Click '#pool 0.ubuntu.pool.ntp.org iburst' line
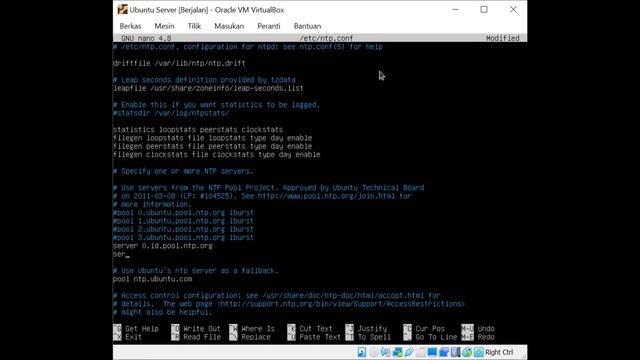The height and width of the screenshot is (360, 640). click(183, 213)
